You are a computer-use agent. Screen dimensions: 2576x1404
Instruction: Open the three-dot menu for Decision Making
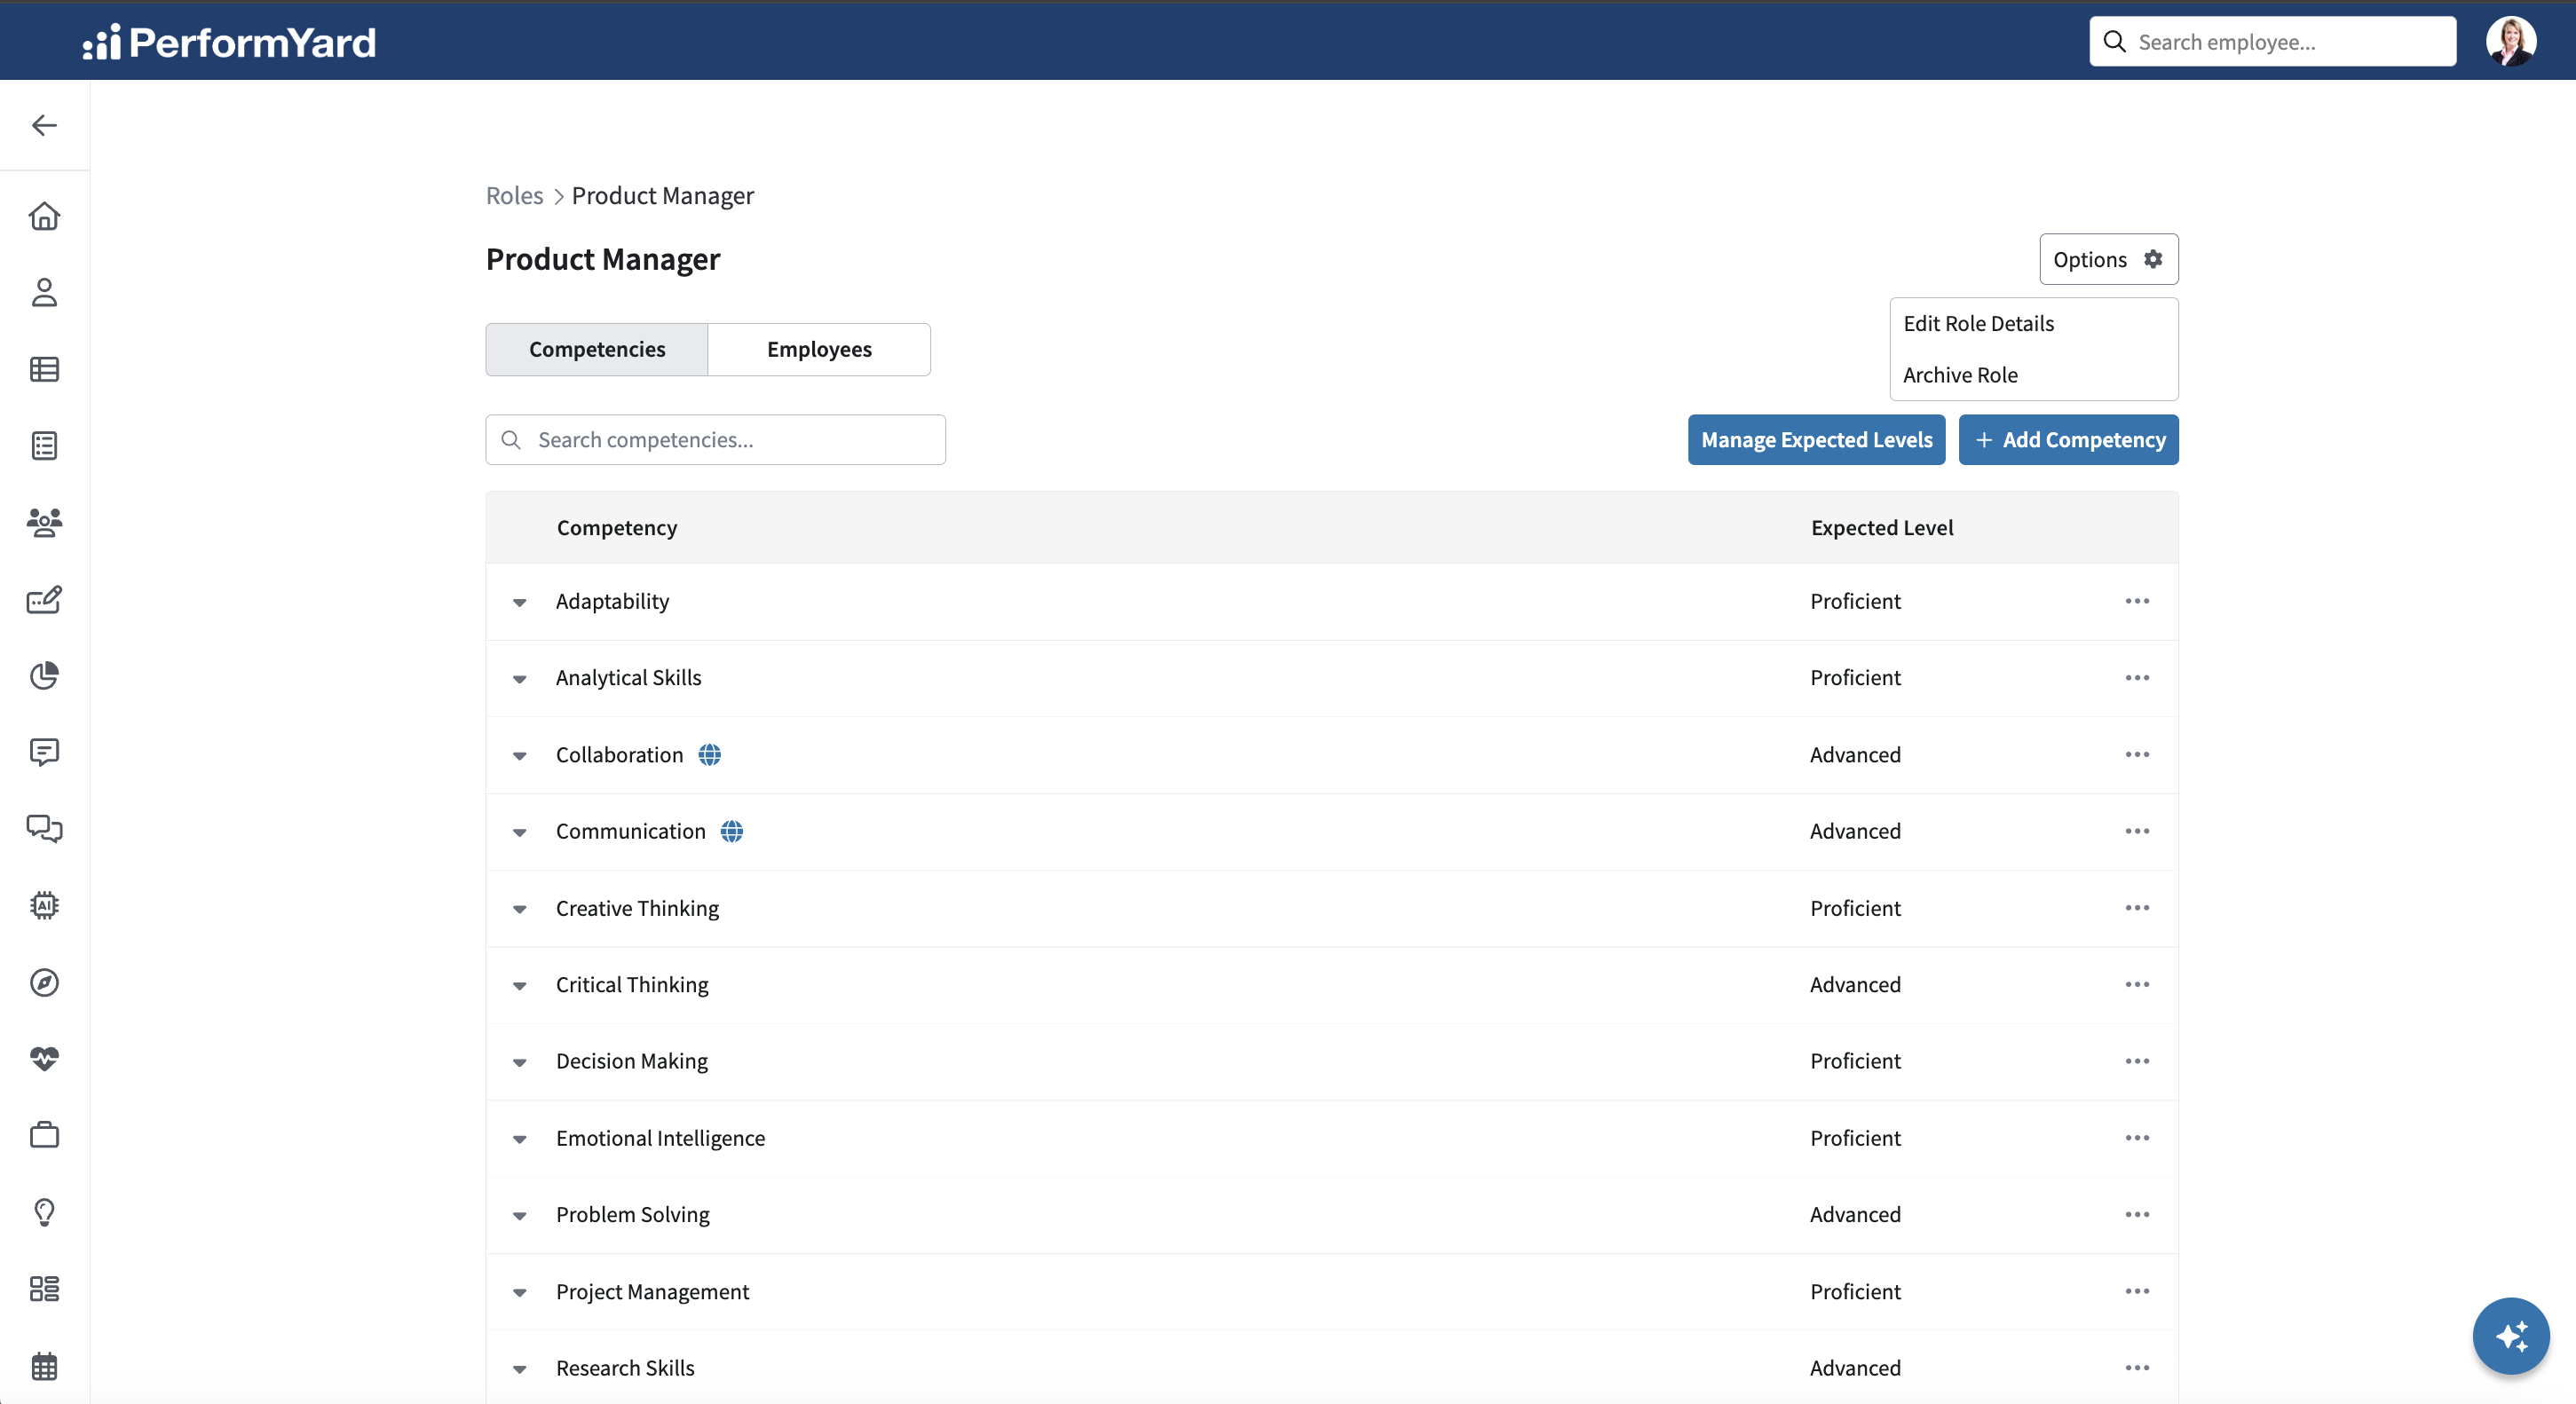pyautogui.click(x=2137, y=1061)
